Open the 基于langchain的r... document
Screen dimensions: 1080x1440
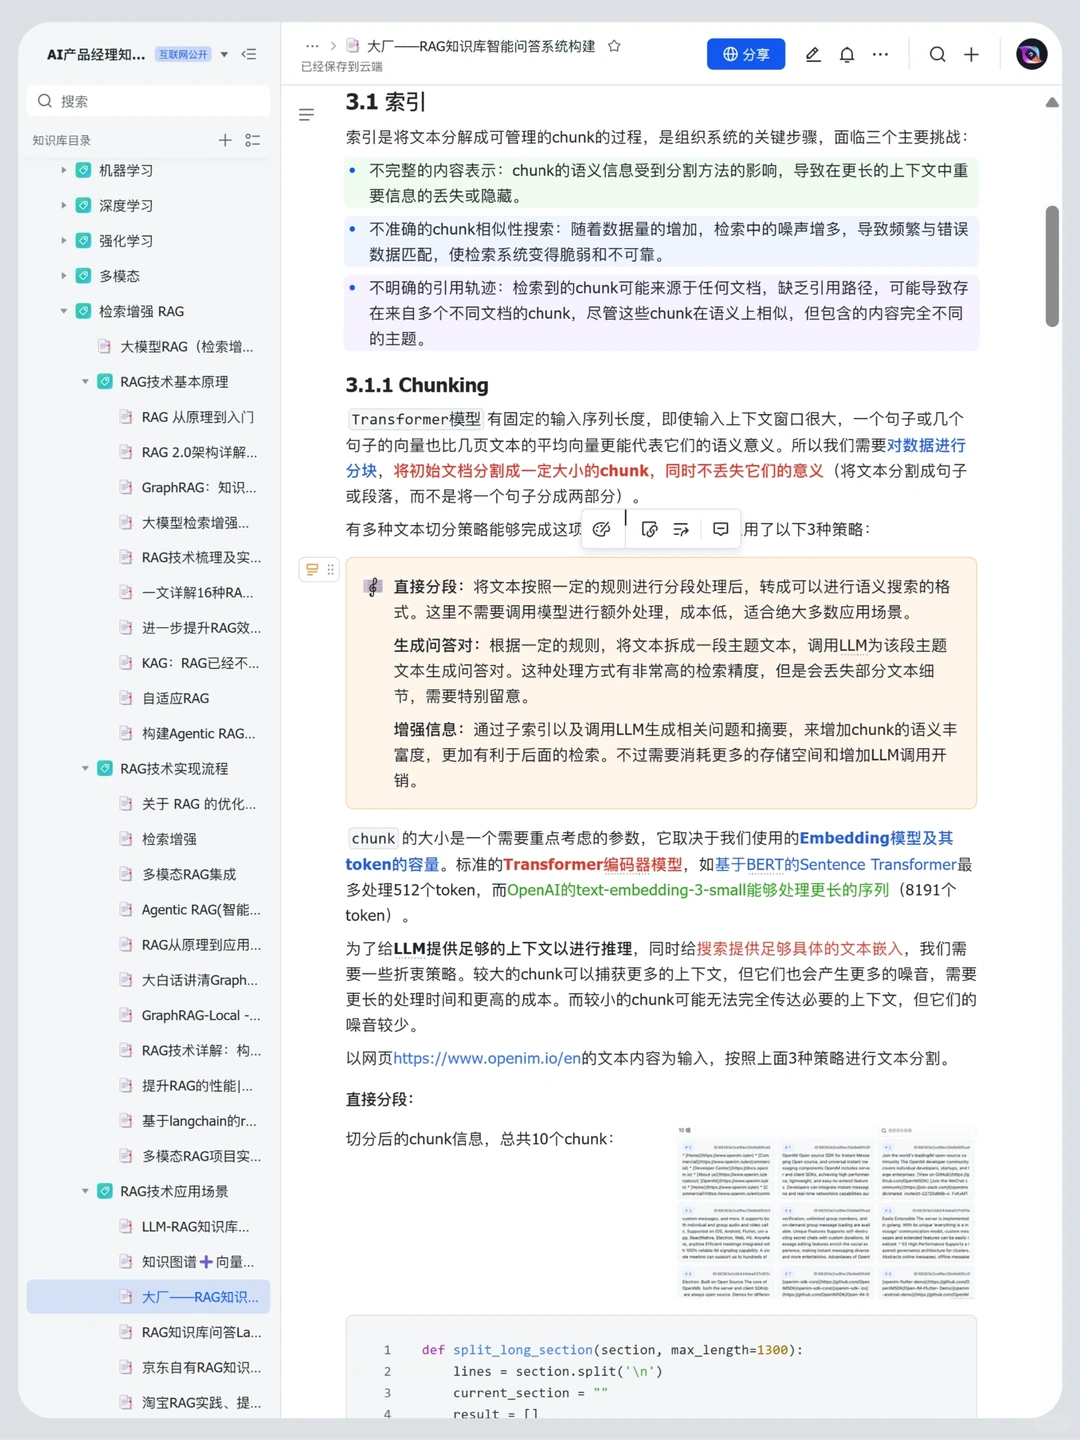click(197, 1121)
